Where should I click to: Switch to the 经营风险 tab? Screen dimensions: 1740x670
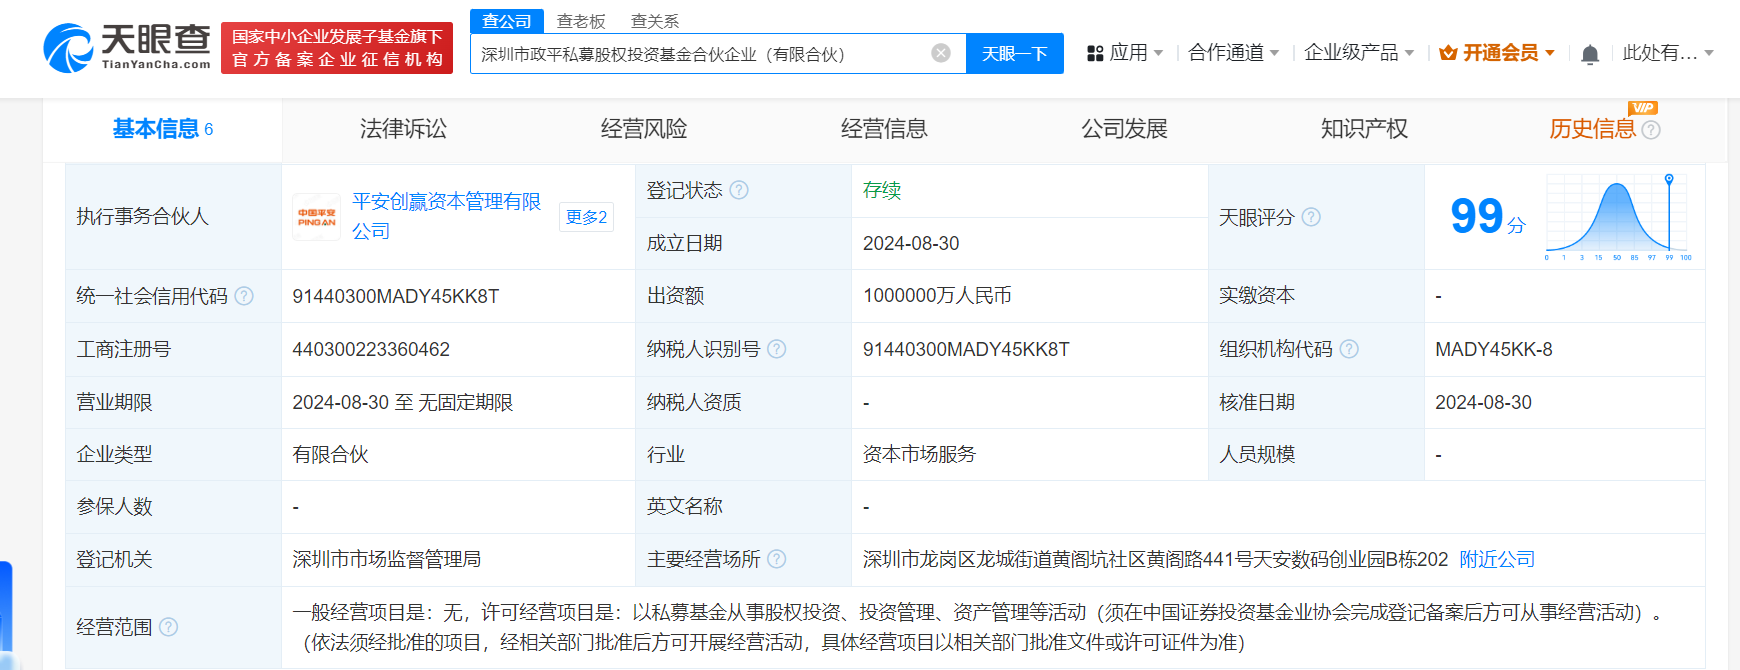point(644,129)
